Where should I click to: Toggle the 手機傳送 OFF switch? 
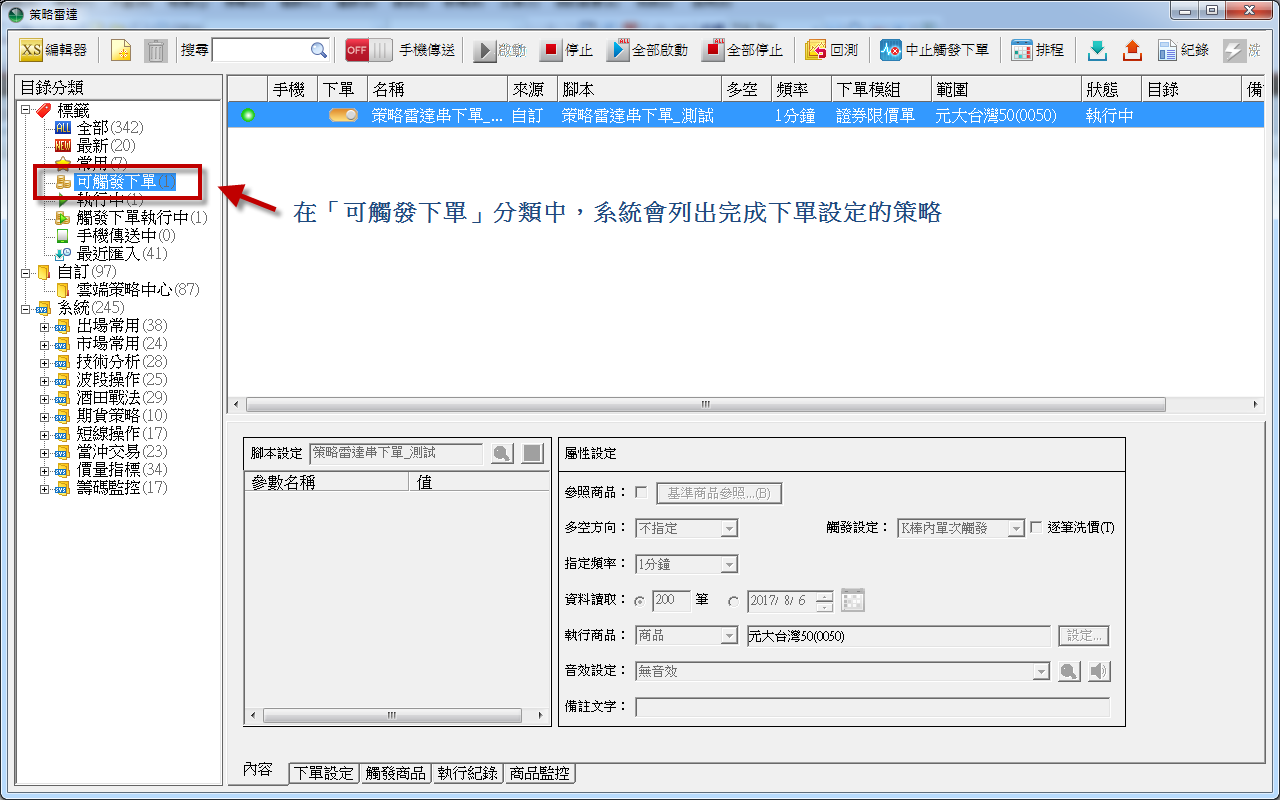368,50
